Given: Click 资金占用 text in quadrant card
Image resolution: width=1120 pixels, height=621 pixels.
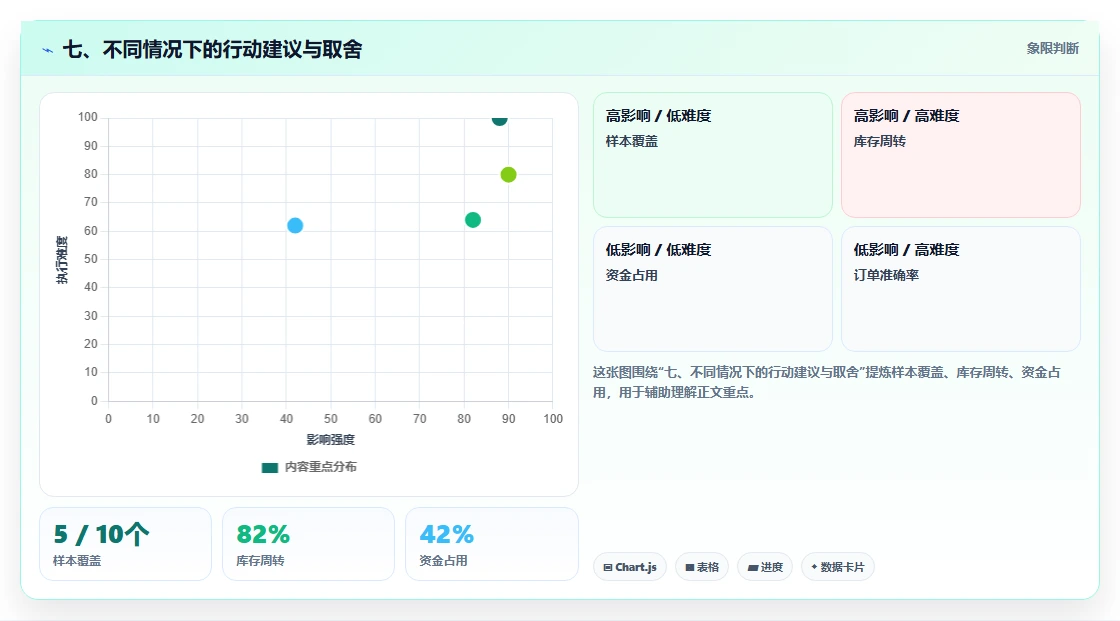Looking at the screenshot, I should (x=631, y=275).
